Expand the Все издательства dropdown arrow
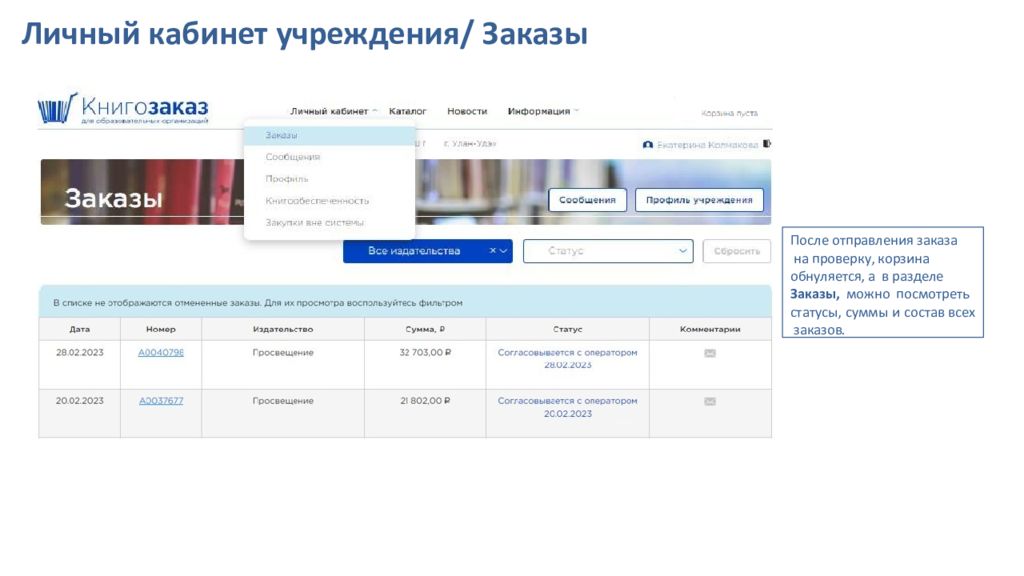 pos(504,251)
